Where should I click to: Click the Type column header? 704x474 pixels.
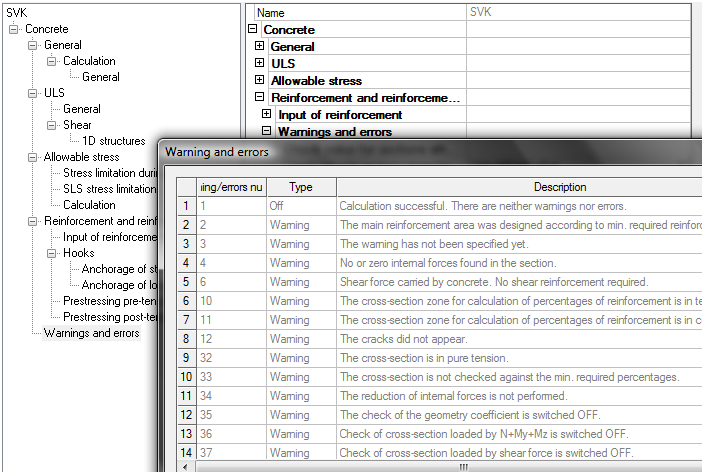click(x=301, y=187)
